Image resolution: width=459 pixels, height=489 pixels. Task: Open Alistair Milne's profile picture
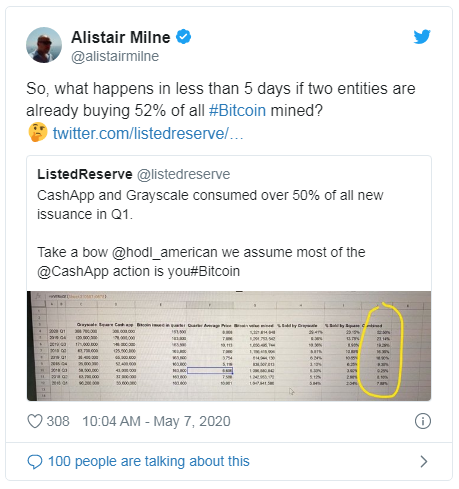coord(44,45)
